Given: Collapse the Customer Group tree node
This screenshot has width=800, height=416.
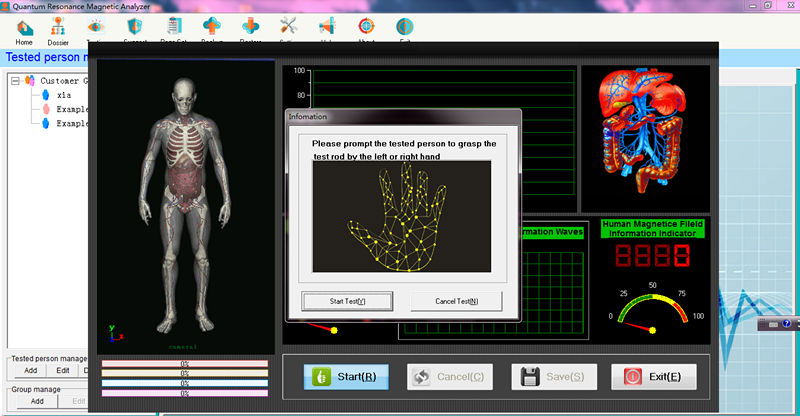Looking at the screenshot, I should pos(15,81).
